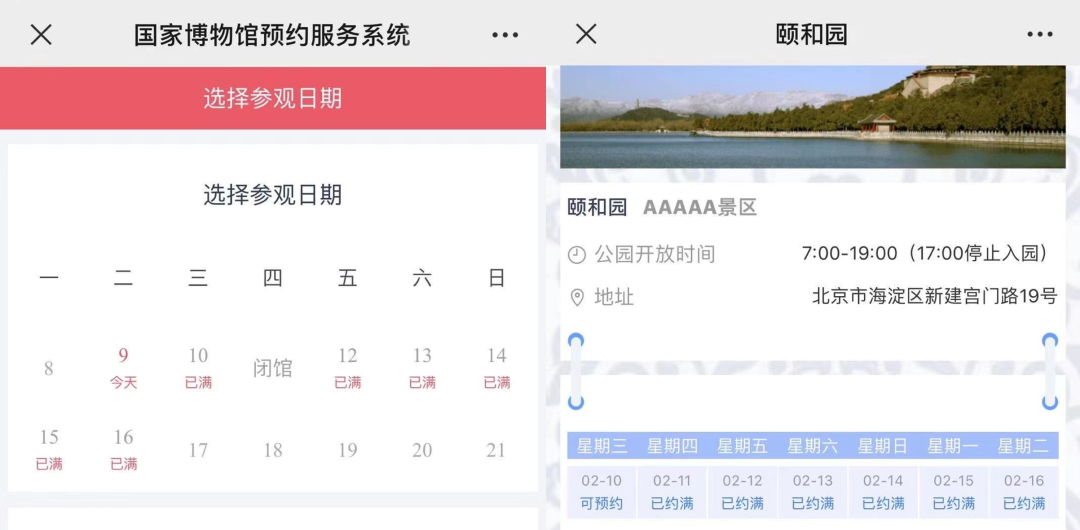Click the 星期六 column header
The width and height of the screenshot is (1080, 530).
coord(813,446)
